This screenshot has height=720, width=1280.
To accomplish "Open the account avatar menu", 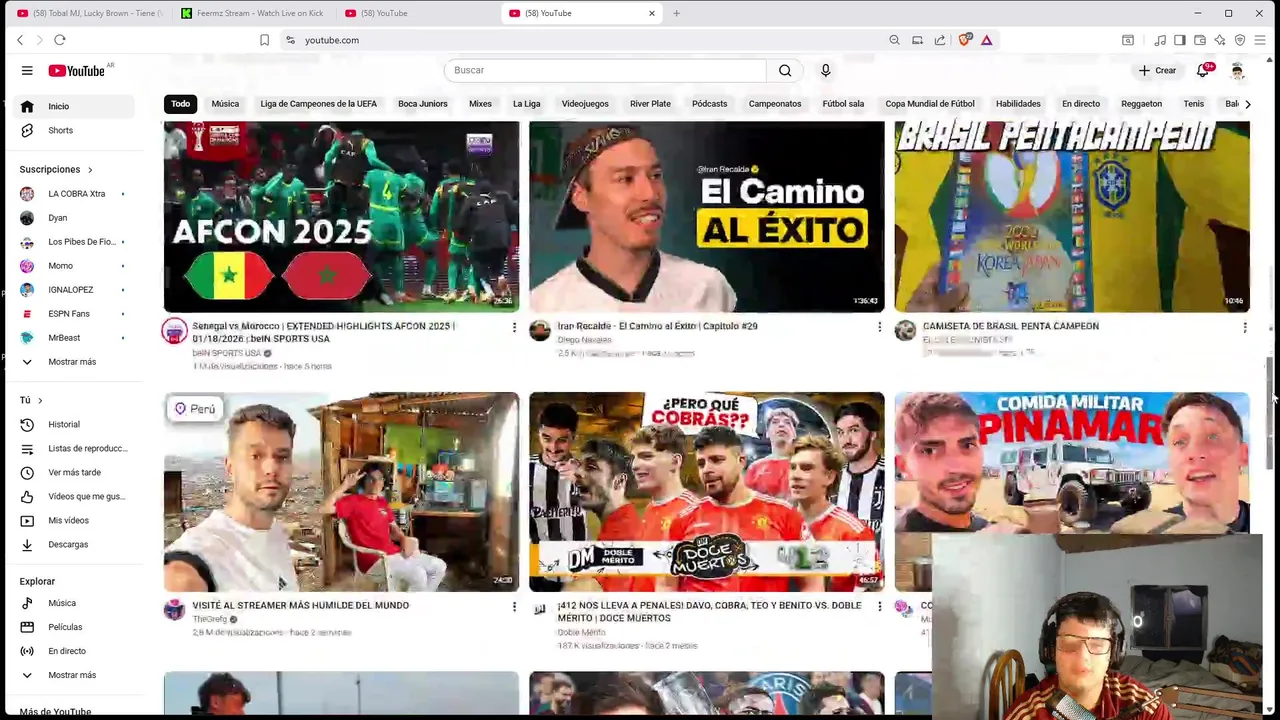I will (1237, 70).
